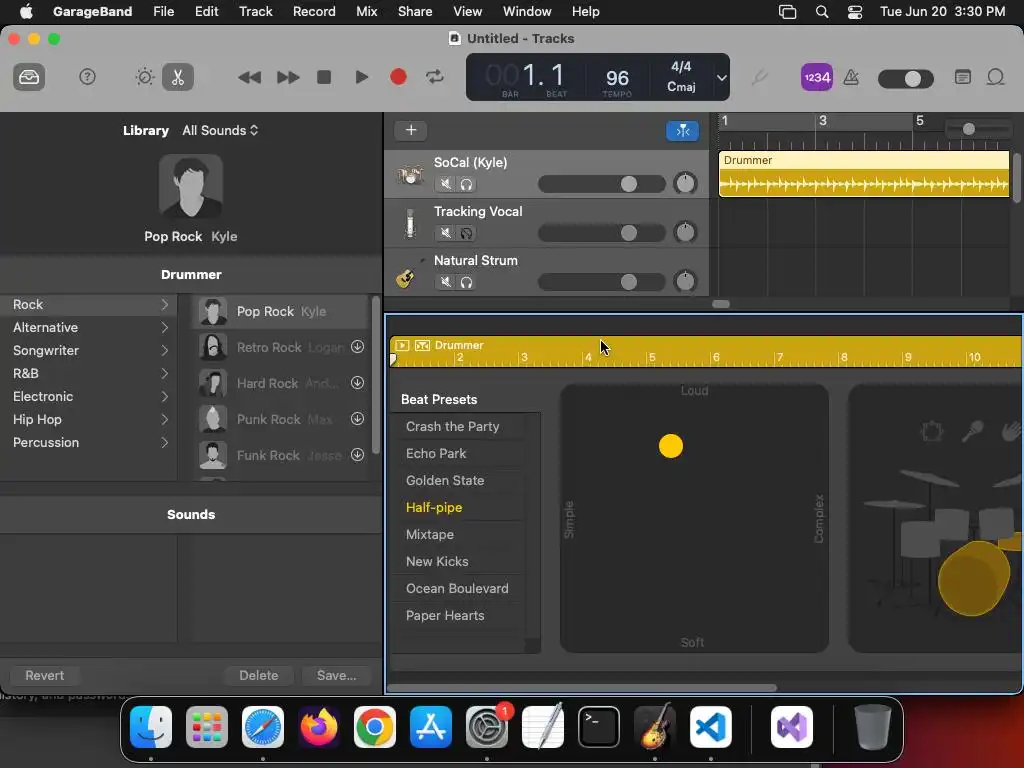Expand the R&B drummer category
The height and width of the screenshot is (768, 1024).
[165, 374]
